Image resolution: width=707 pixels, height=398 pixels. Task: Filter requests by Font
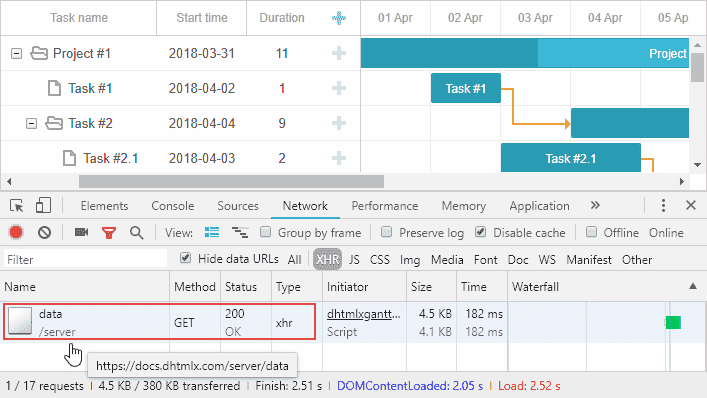pyautogui.click(x=486, y=260)
